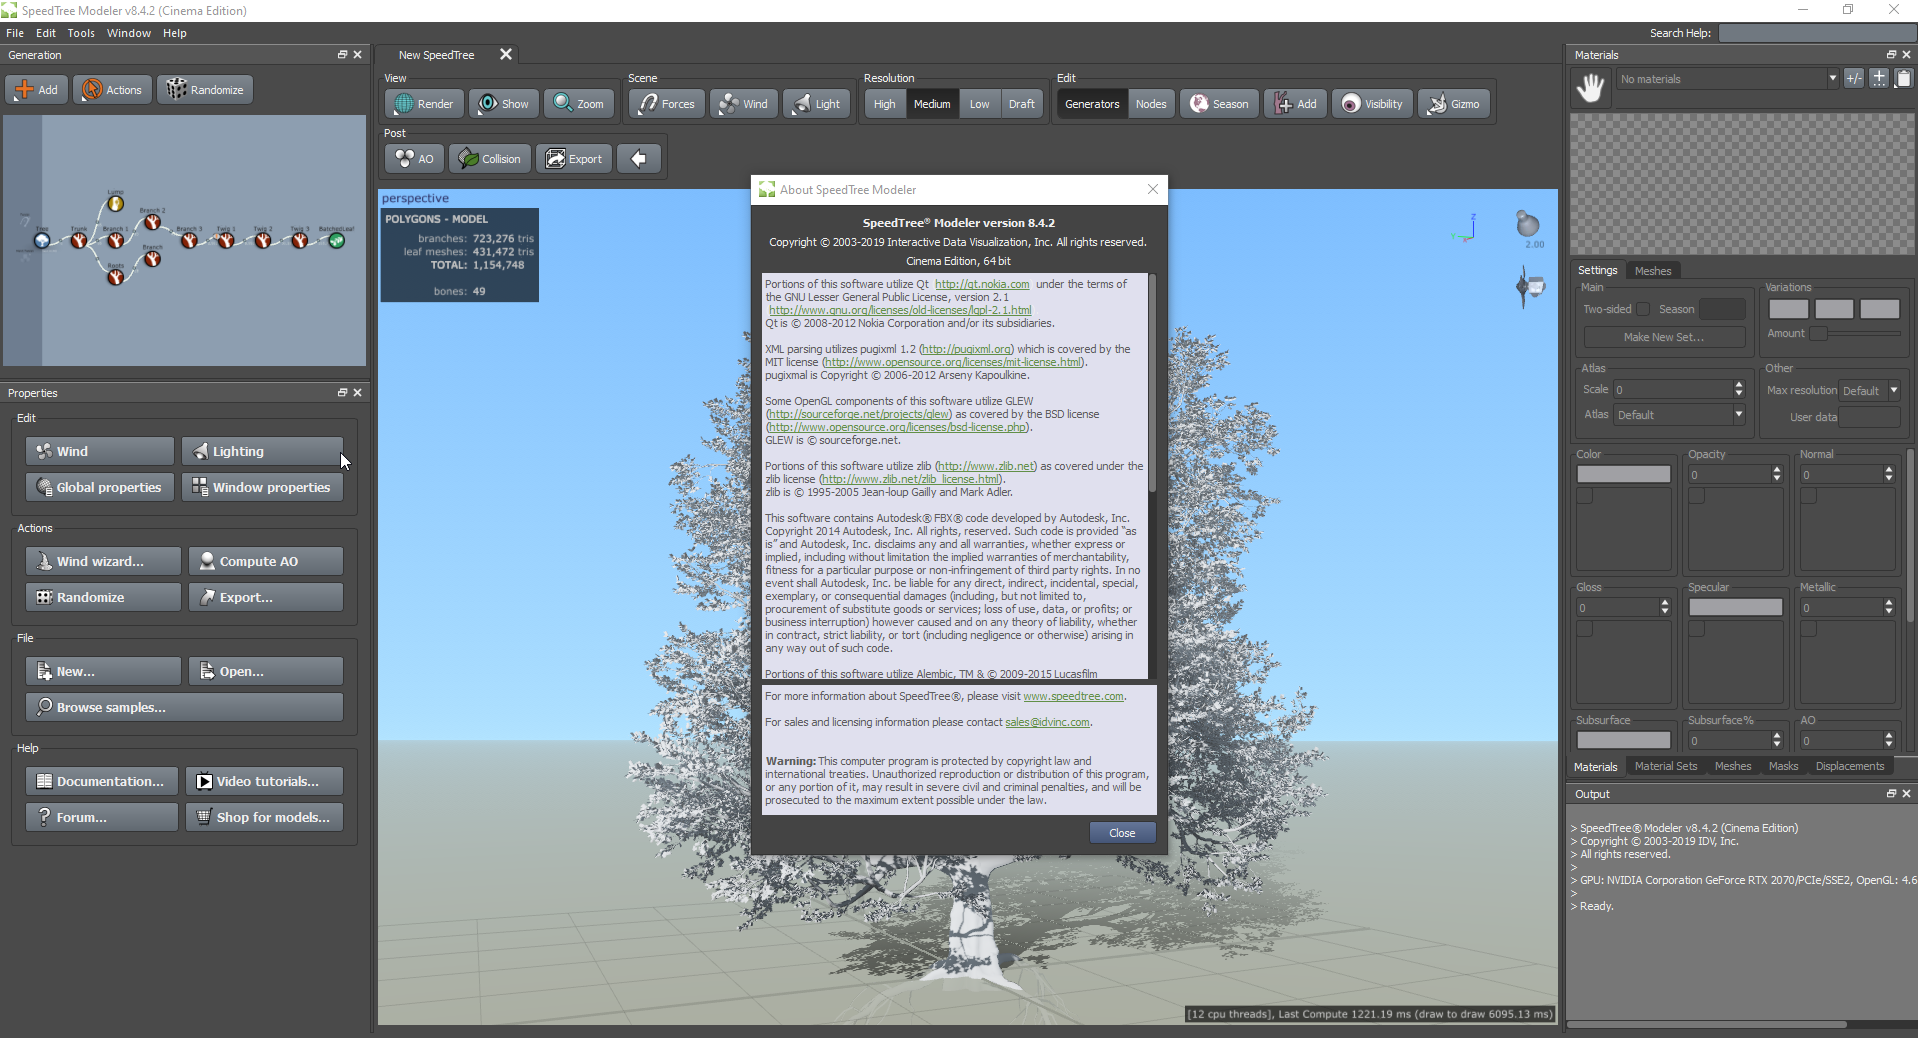Switch edit mode to Nodes
Viewport: 1918px width, 1038px height.
point(1151,104)
